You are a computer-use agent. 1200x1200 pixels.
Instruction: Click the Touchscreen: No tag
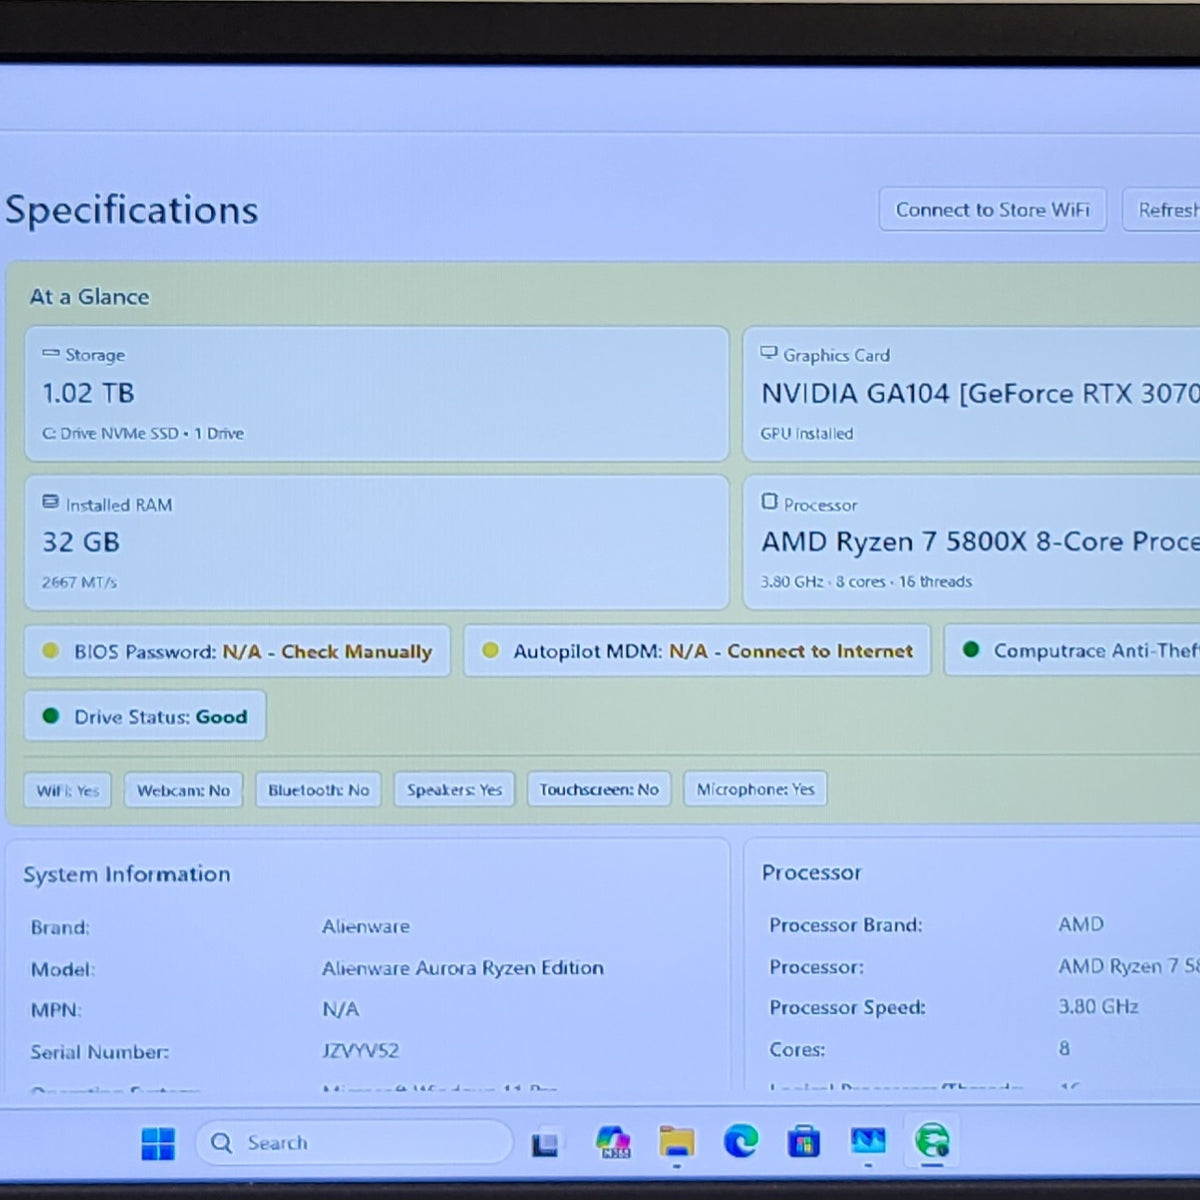coord(599,790)
